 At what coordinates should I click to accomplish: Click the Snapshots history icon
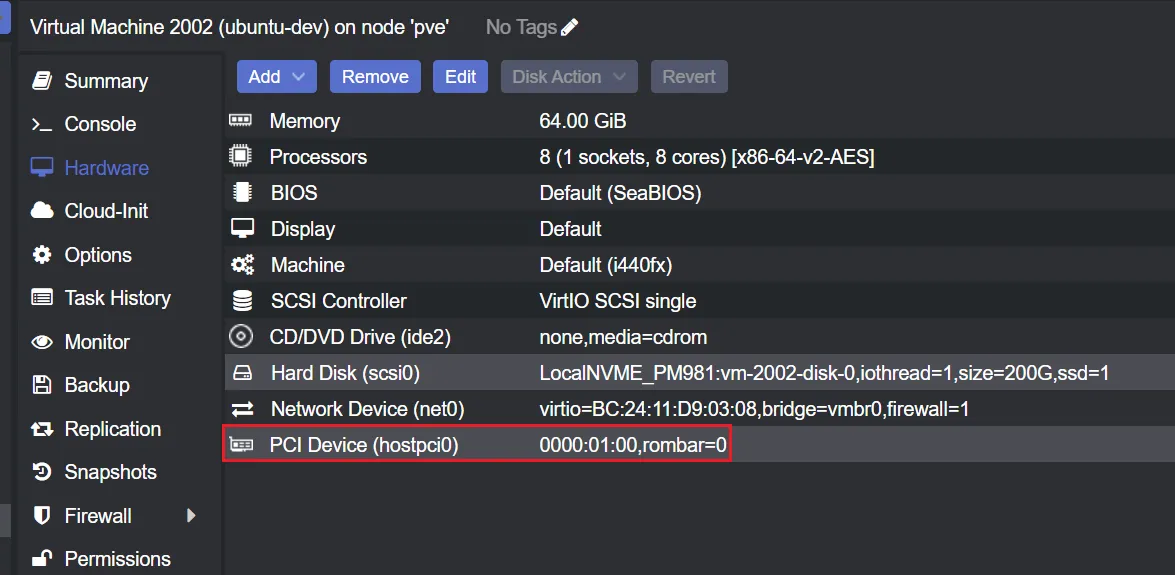[42, 472]
